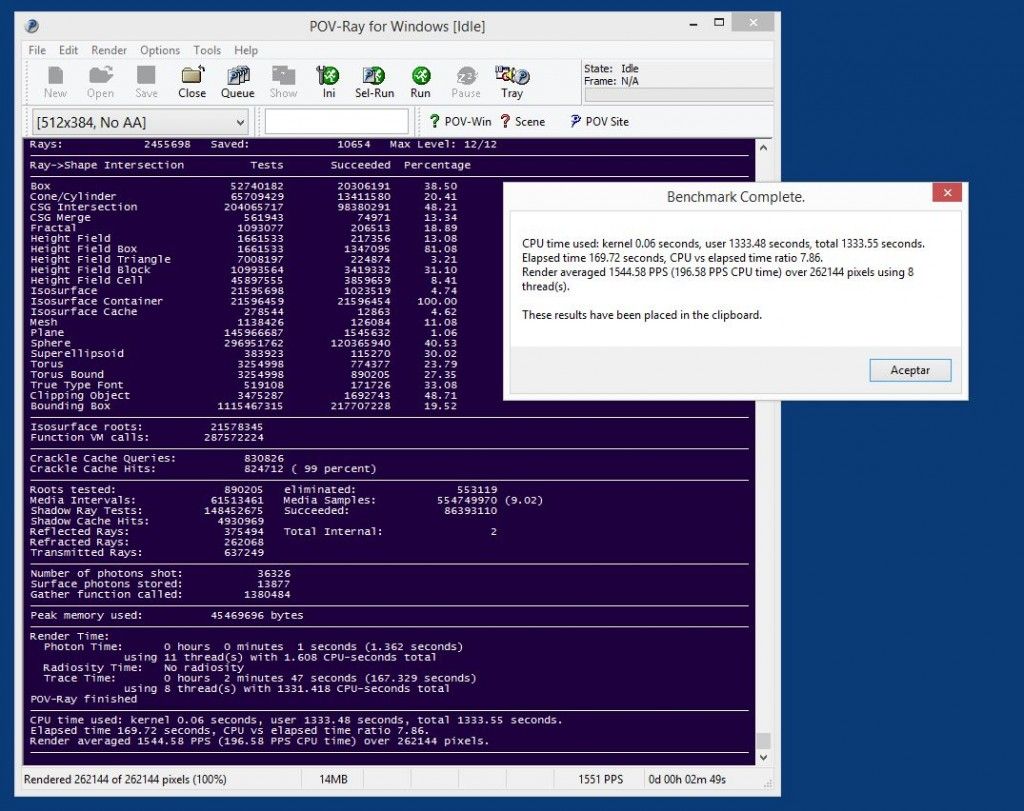This screenshot has height=811, width=1024.
Task: Click the Open file toolbar icon
Action: point(101,82)
